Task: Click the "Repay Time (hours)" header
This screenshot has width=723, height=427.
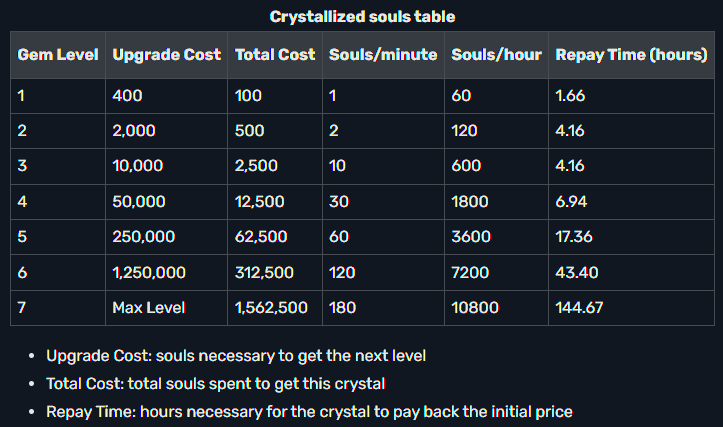Action: coord(630,55)
